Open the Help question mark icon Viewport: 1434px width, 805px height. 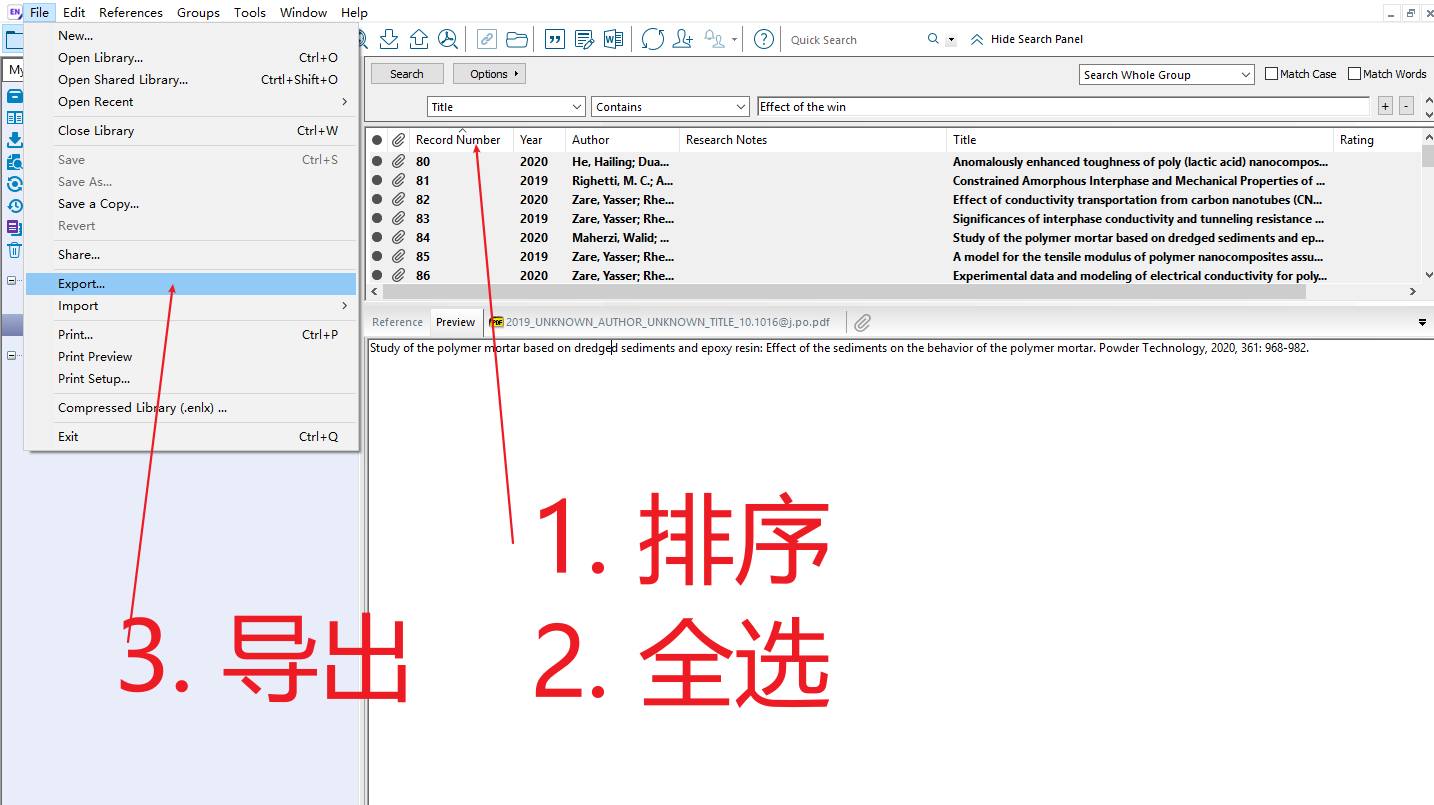point(763,39)
